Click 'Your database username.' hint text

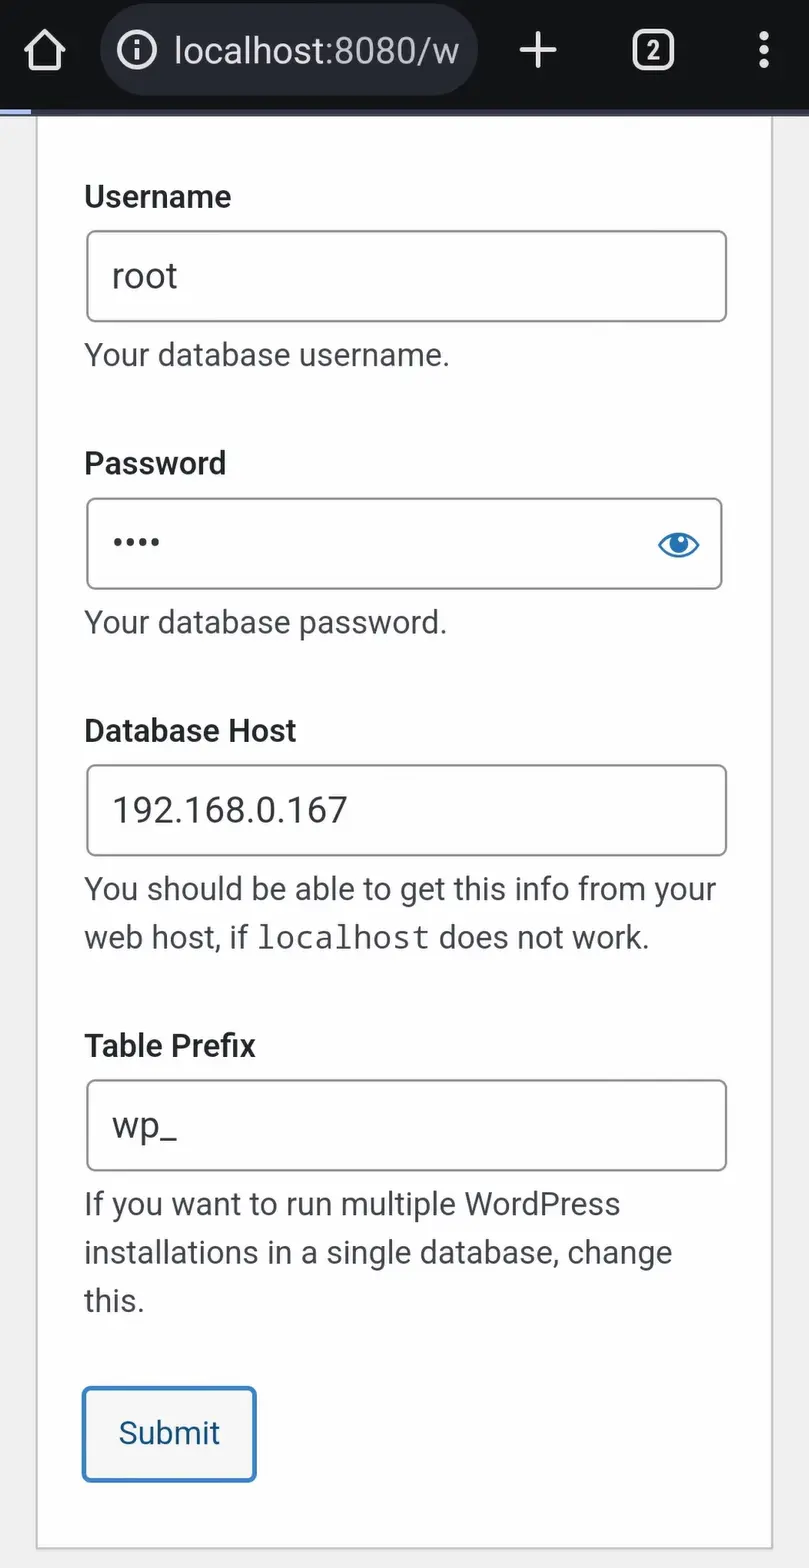click(x=266, y=355)
